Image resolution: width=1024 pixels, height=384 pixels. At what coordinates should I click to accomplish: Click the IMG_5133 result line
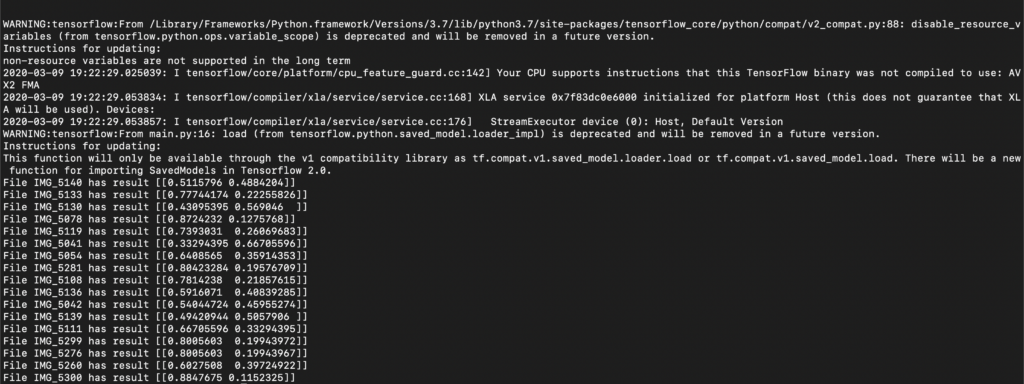(155, 195)
